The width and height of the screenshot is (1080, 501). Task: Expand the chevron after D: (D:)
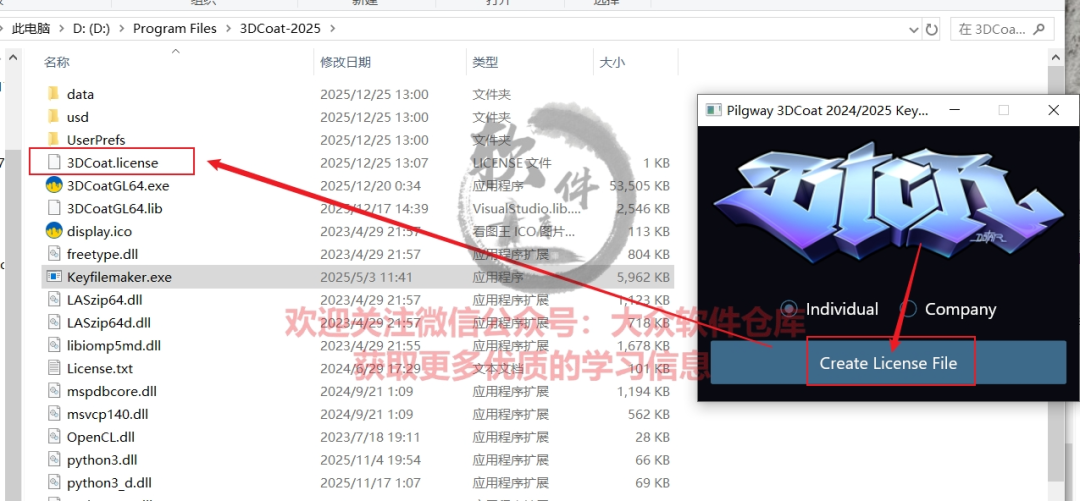(122, 29)
